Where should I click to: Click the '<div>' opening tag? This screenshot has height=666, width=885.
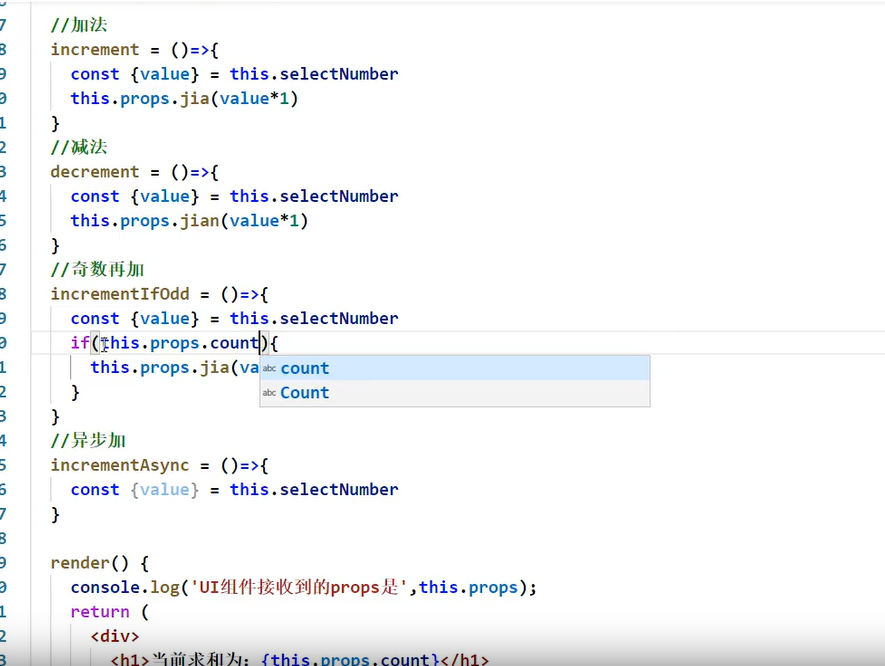[115, 636]
